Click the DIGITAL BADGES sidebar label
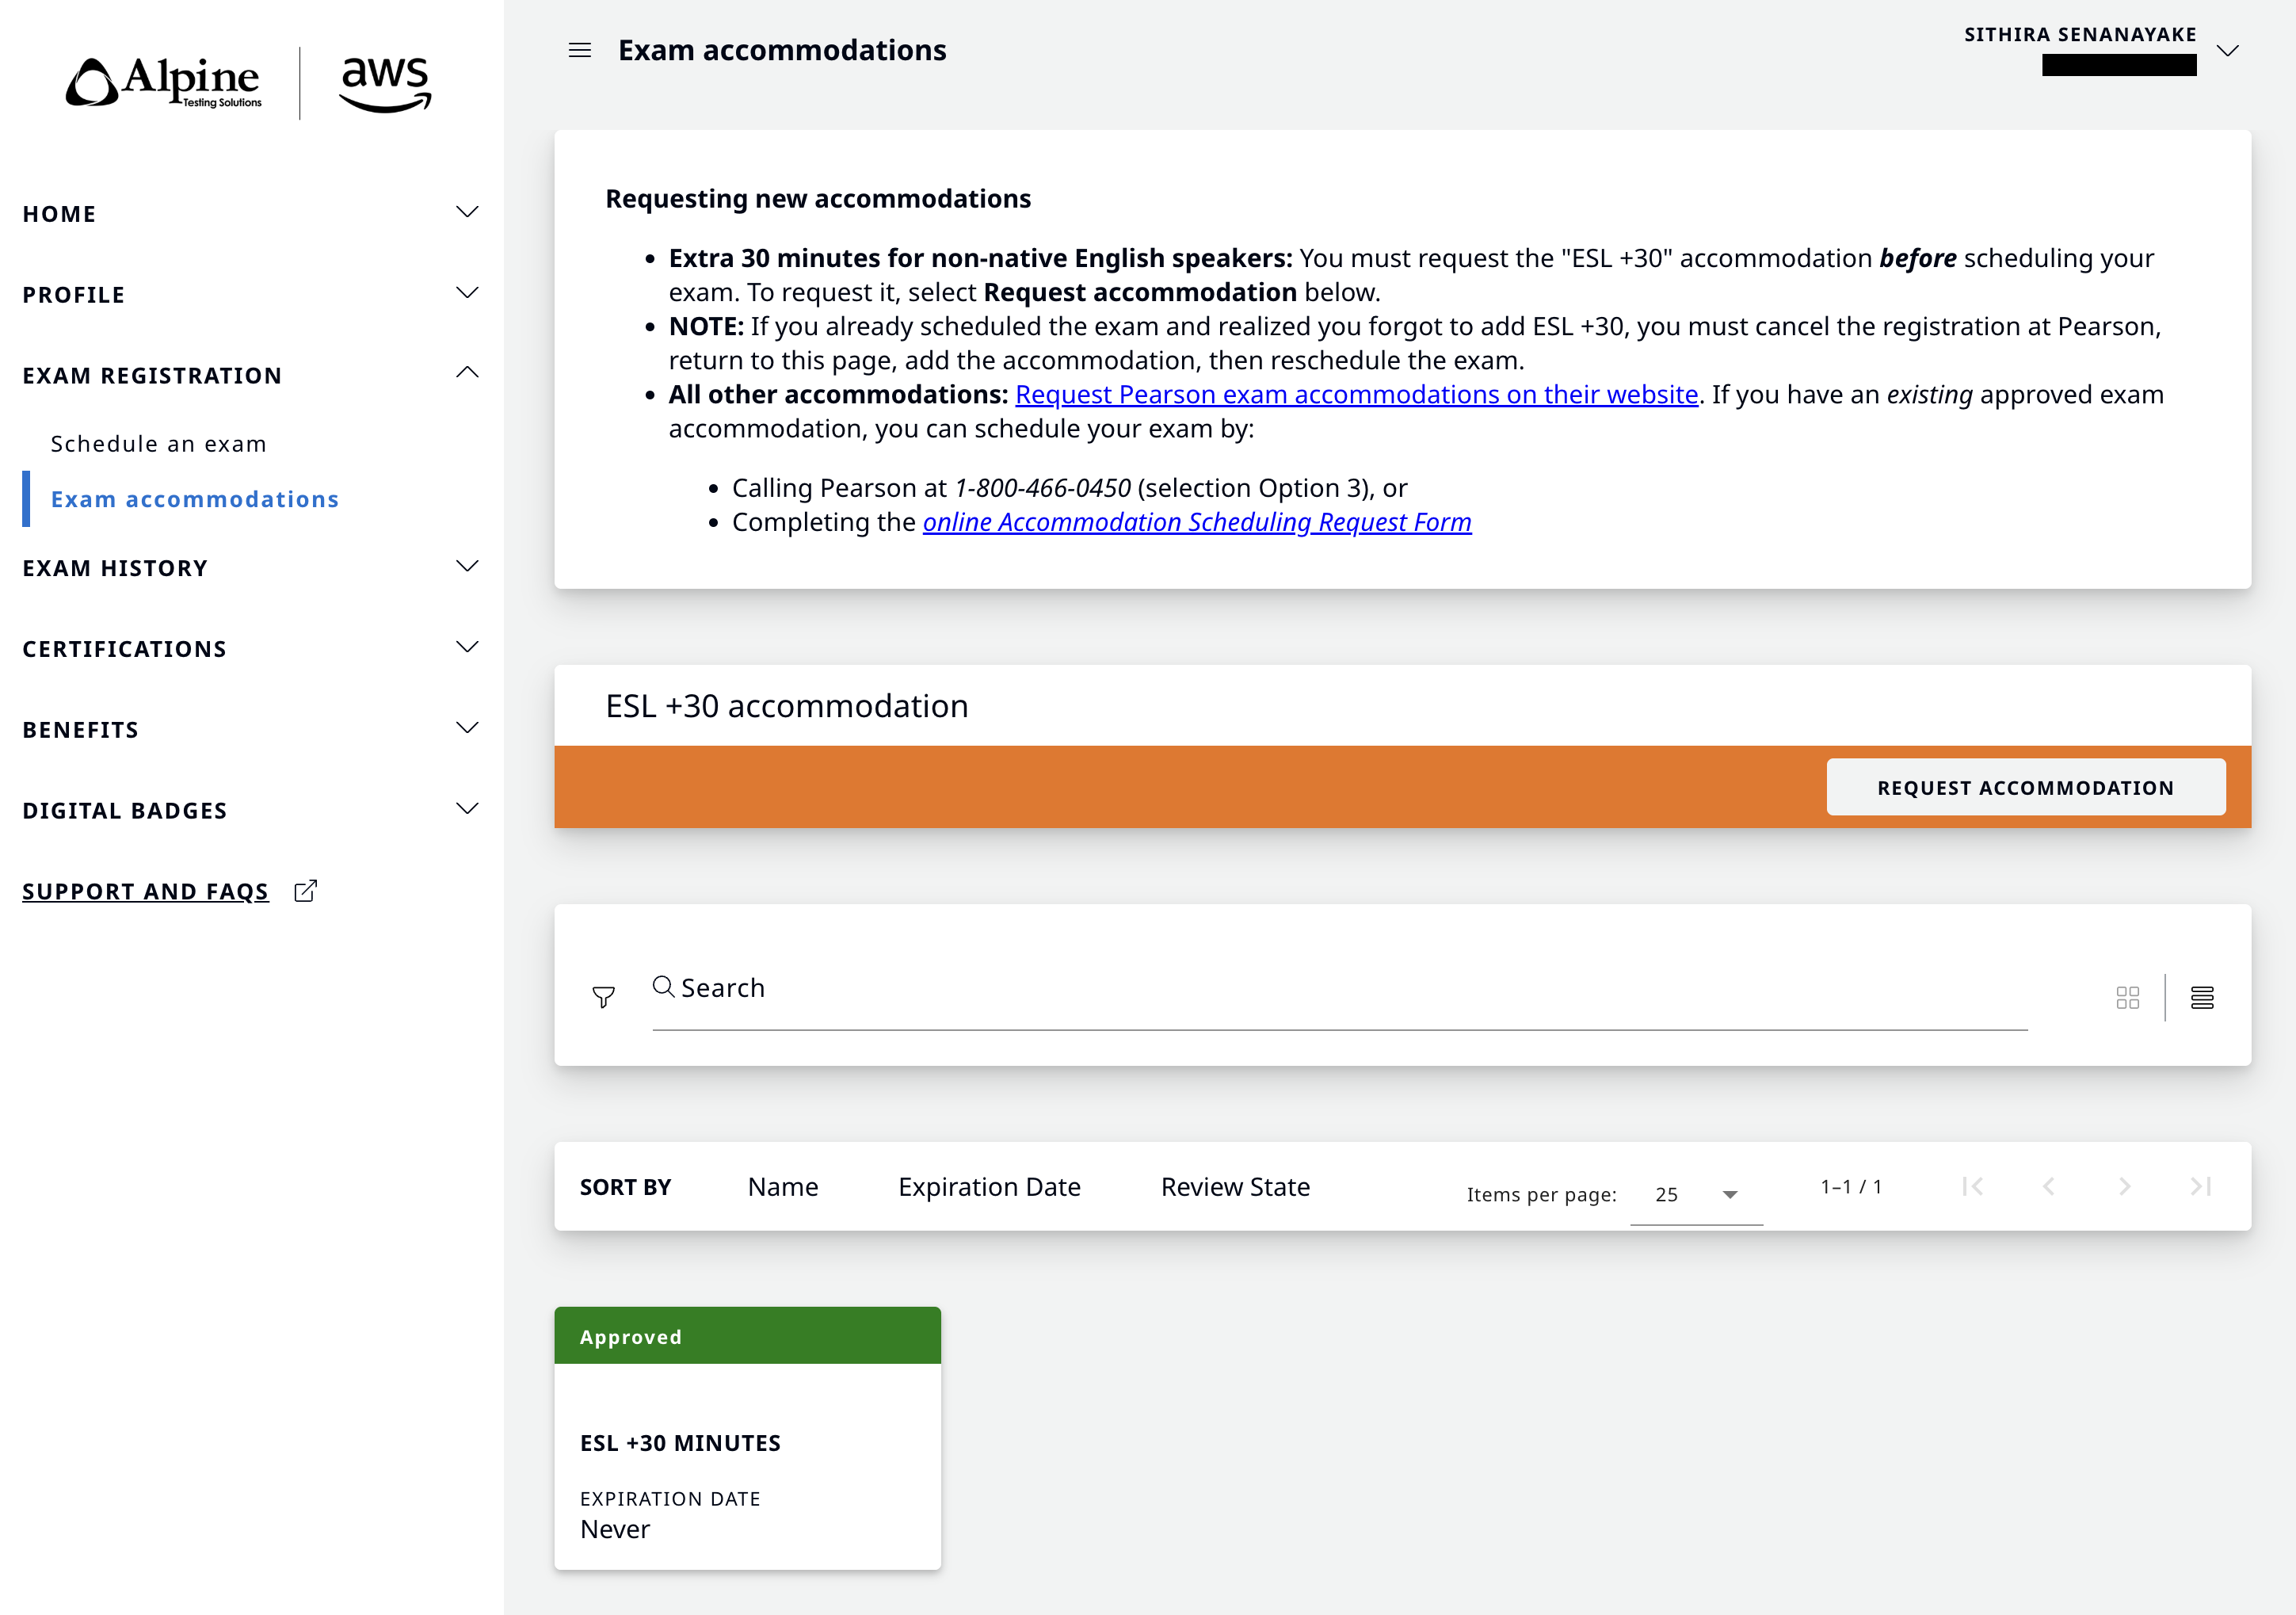This screenshot has width=2296, height=1615. [125, 811]
